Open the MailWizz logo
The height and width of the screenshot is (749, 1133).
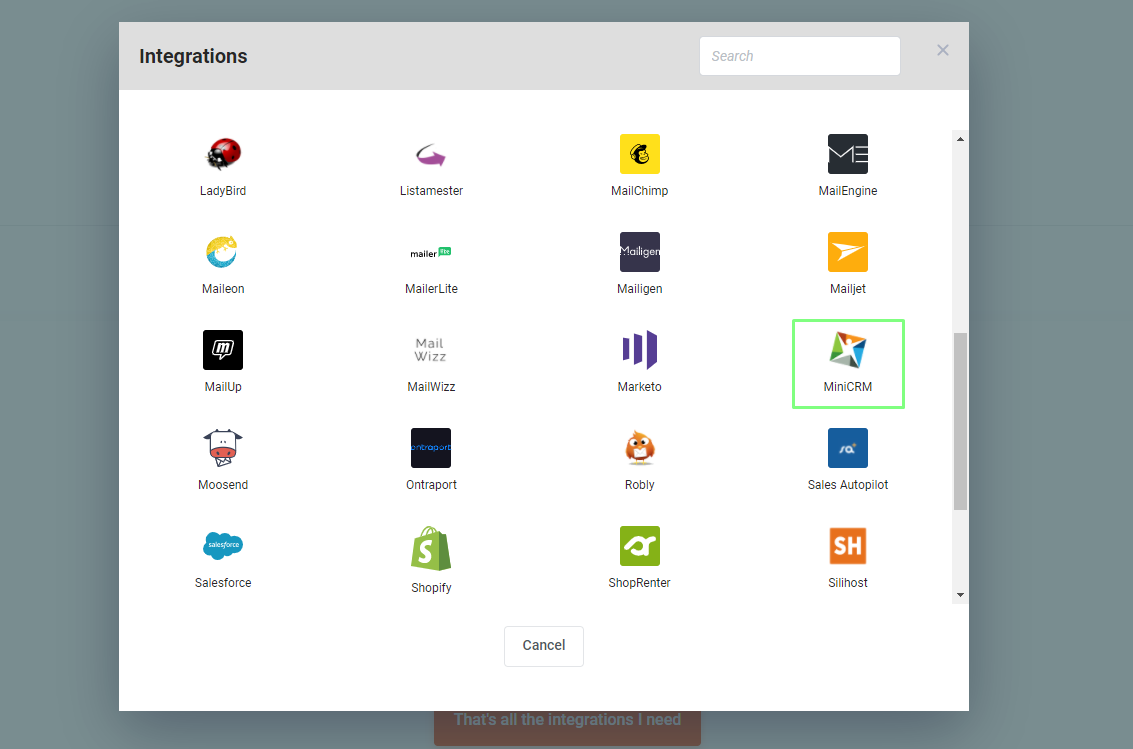point(431,350)
